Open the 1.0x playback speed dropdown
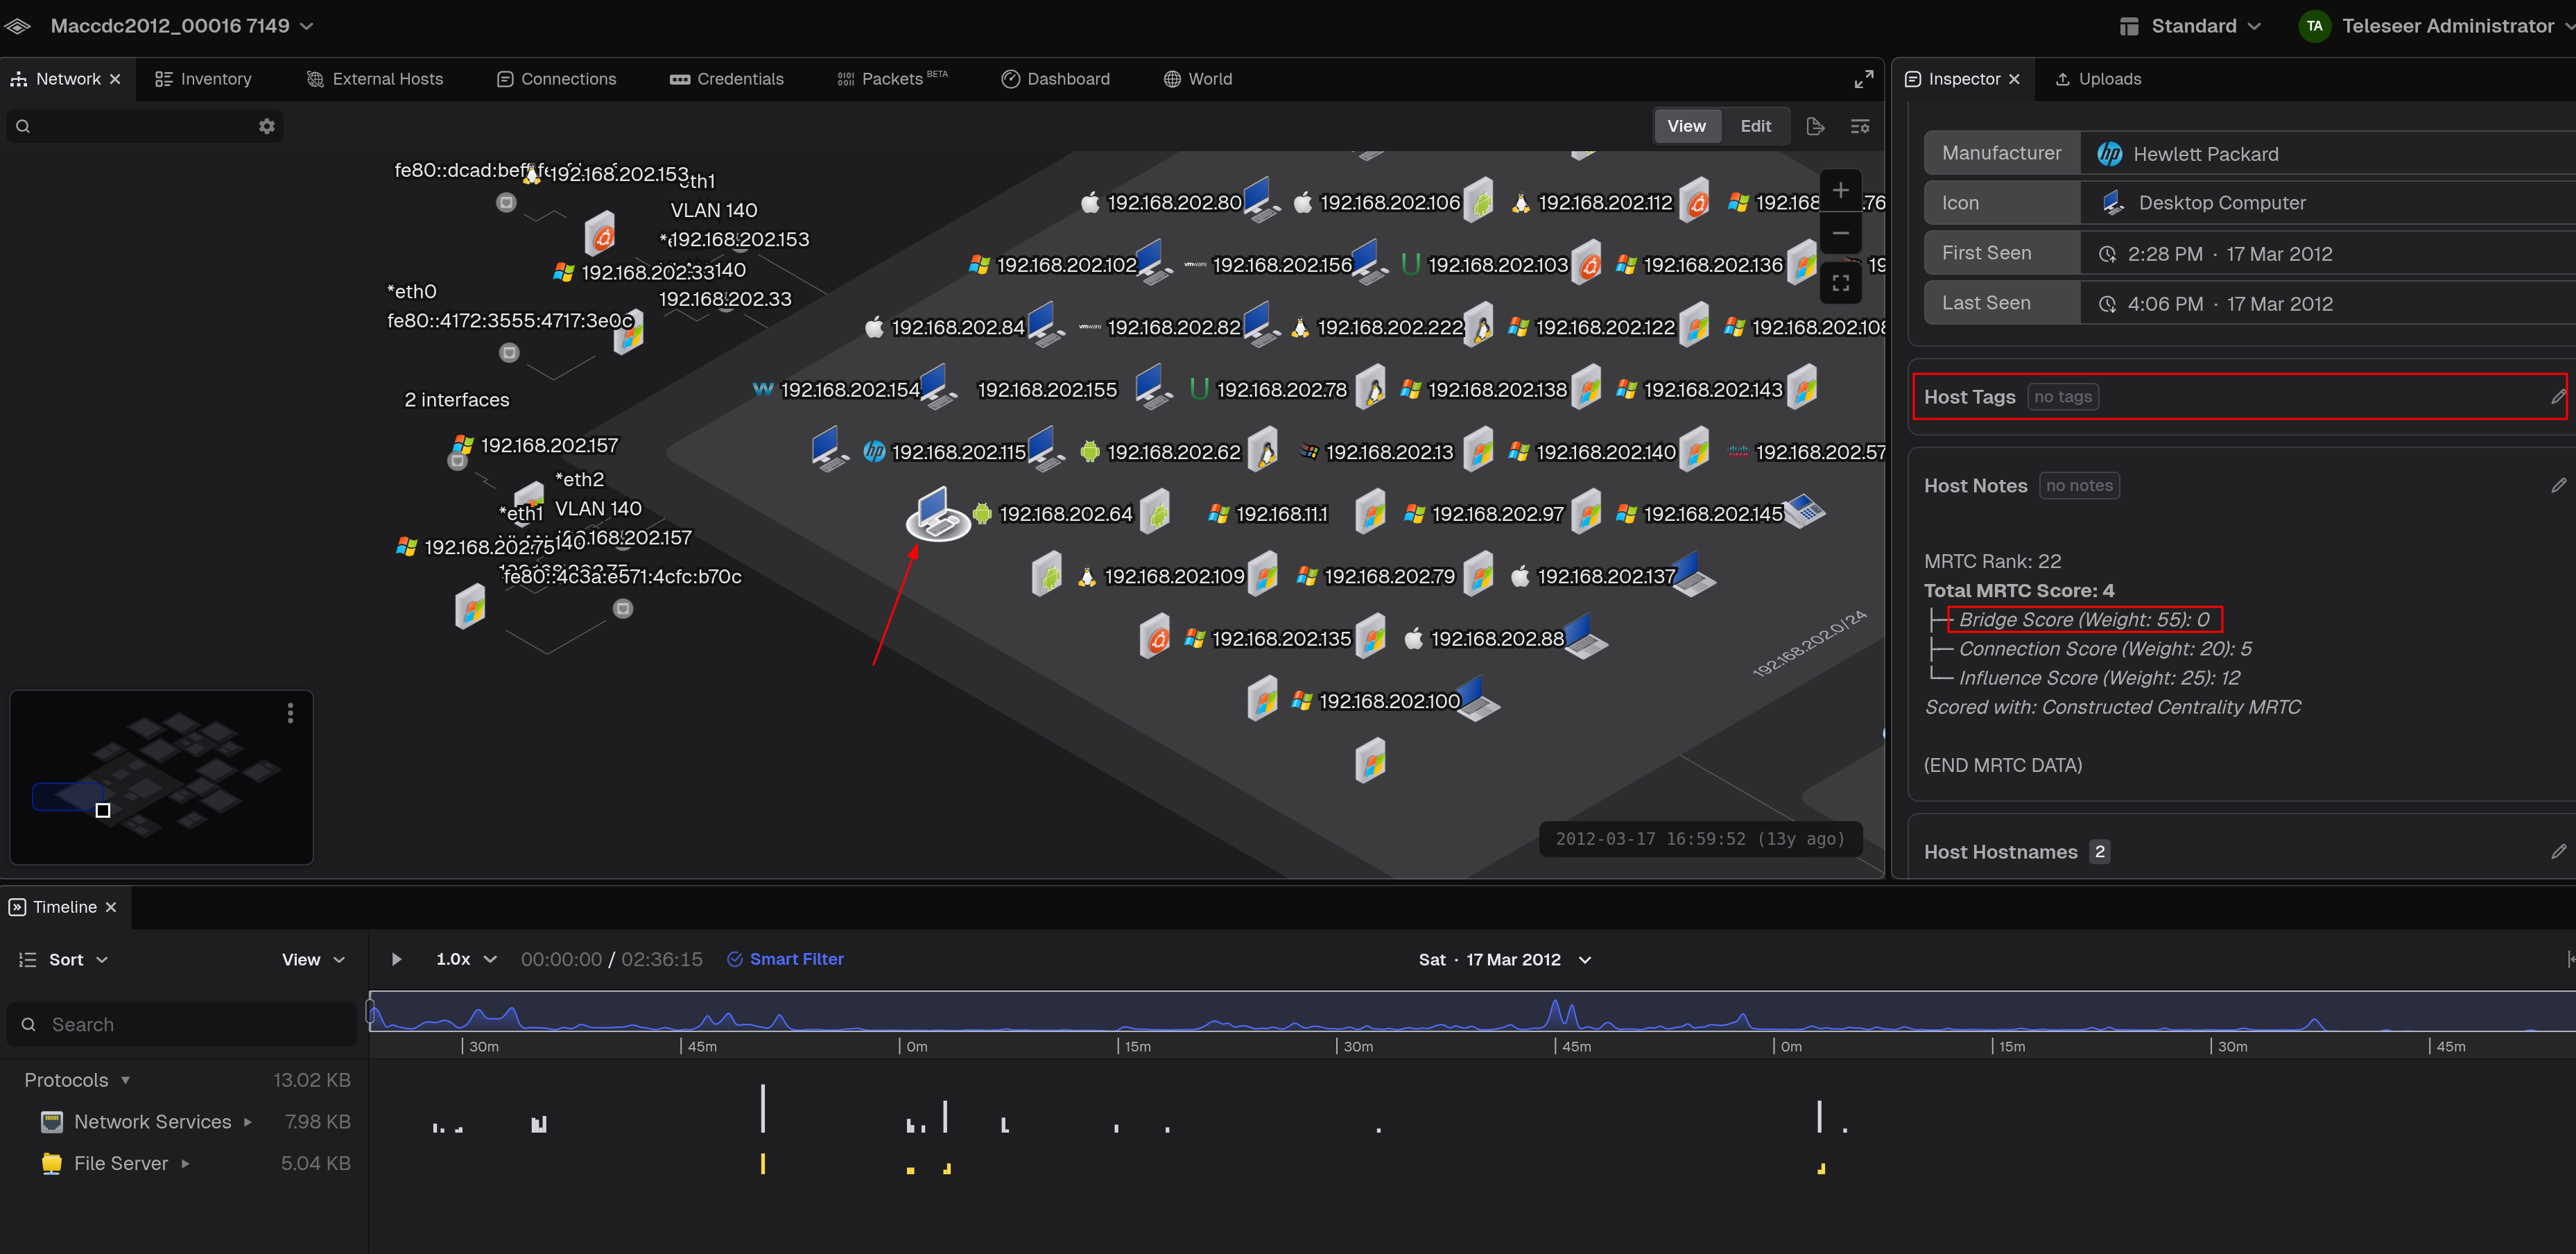This screenshot has height=1254, width=2576. pos(466,959)
